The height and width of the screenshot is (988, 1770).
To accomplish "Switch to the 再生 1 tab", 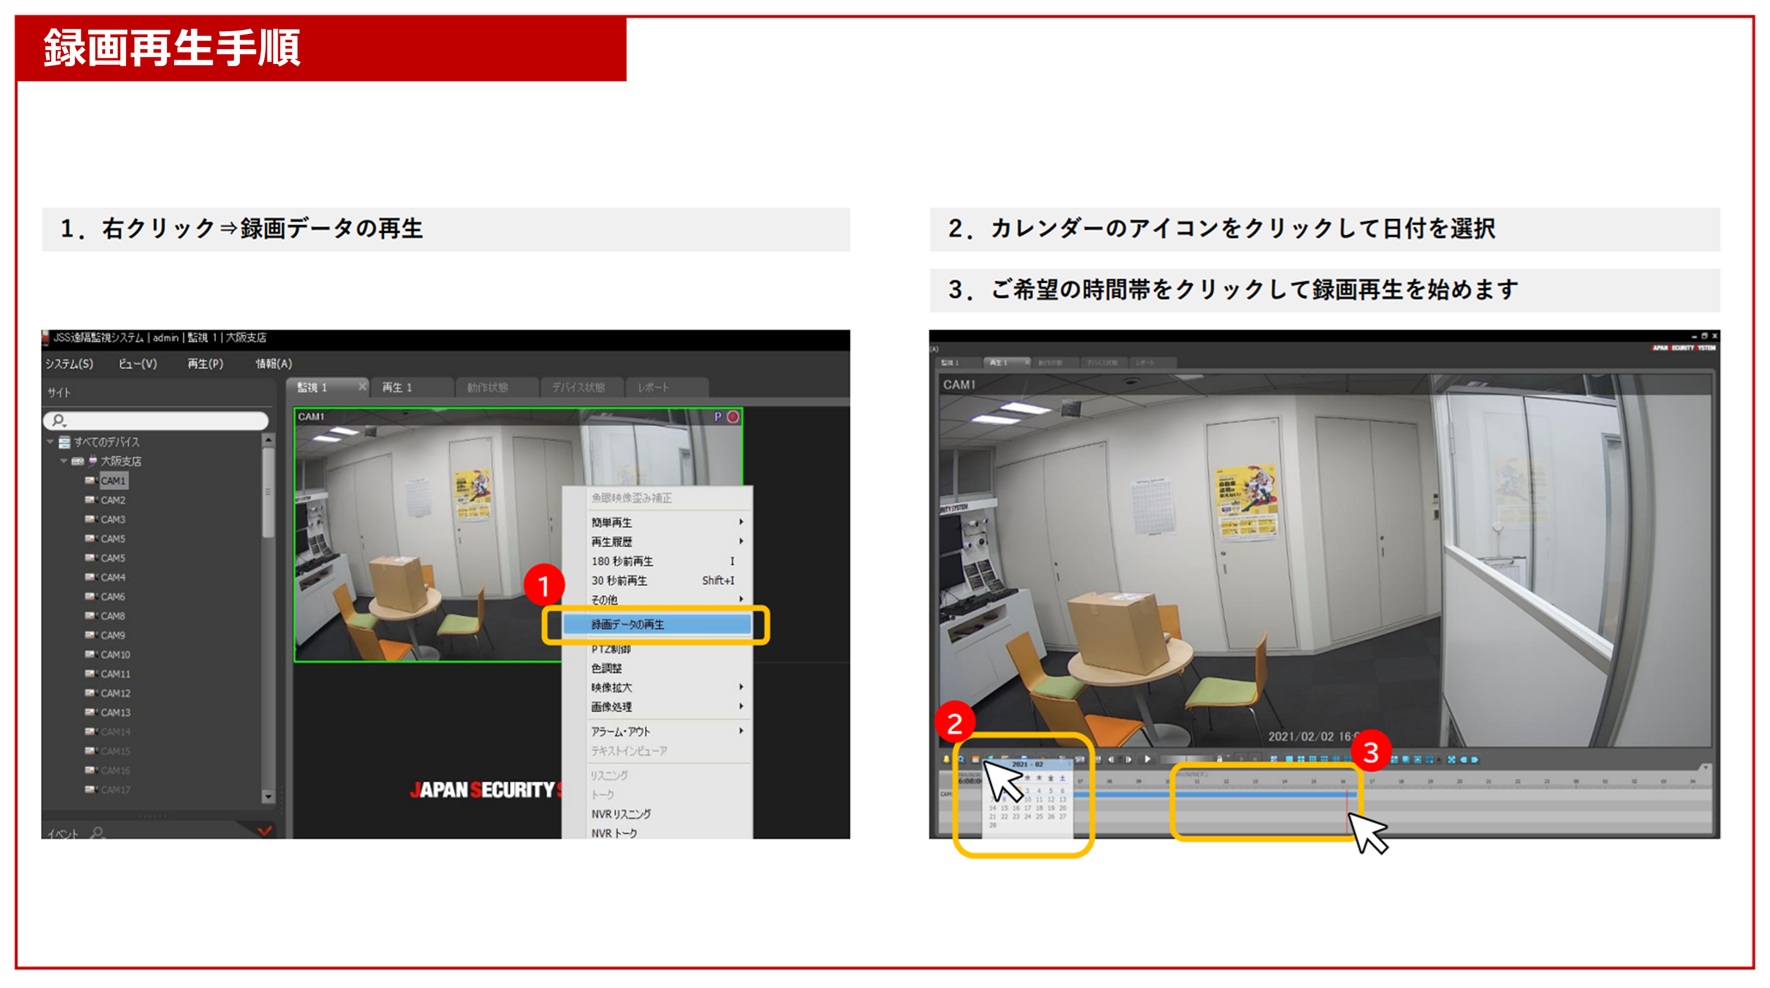I will point(397,388).
